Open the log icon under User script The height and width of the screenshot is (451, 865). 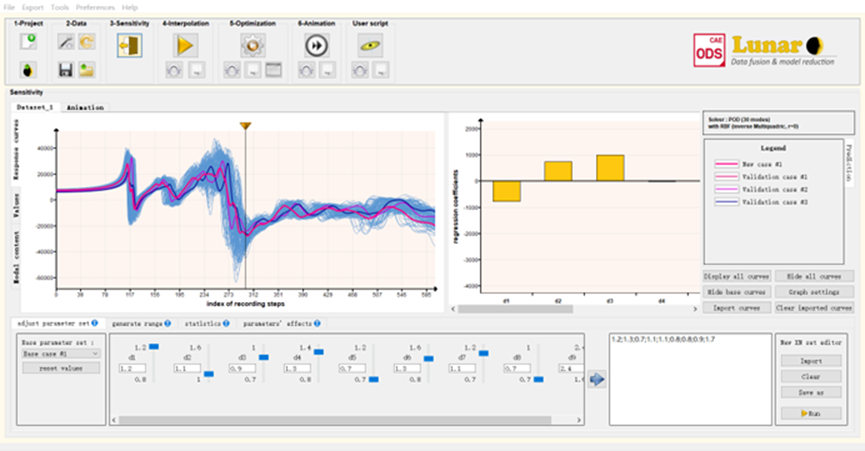pyautogui.click(x=381, y=70)
